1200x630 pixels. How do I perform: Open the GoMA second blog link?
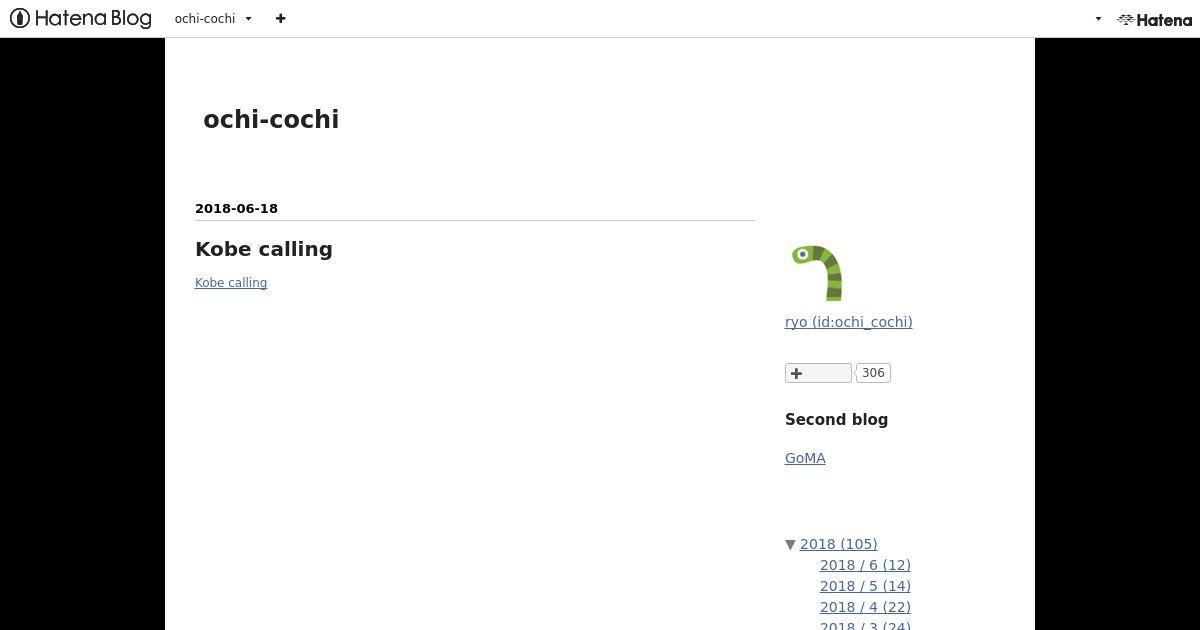pos(805,458)
